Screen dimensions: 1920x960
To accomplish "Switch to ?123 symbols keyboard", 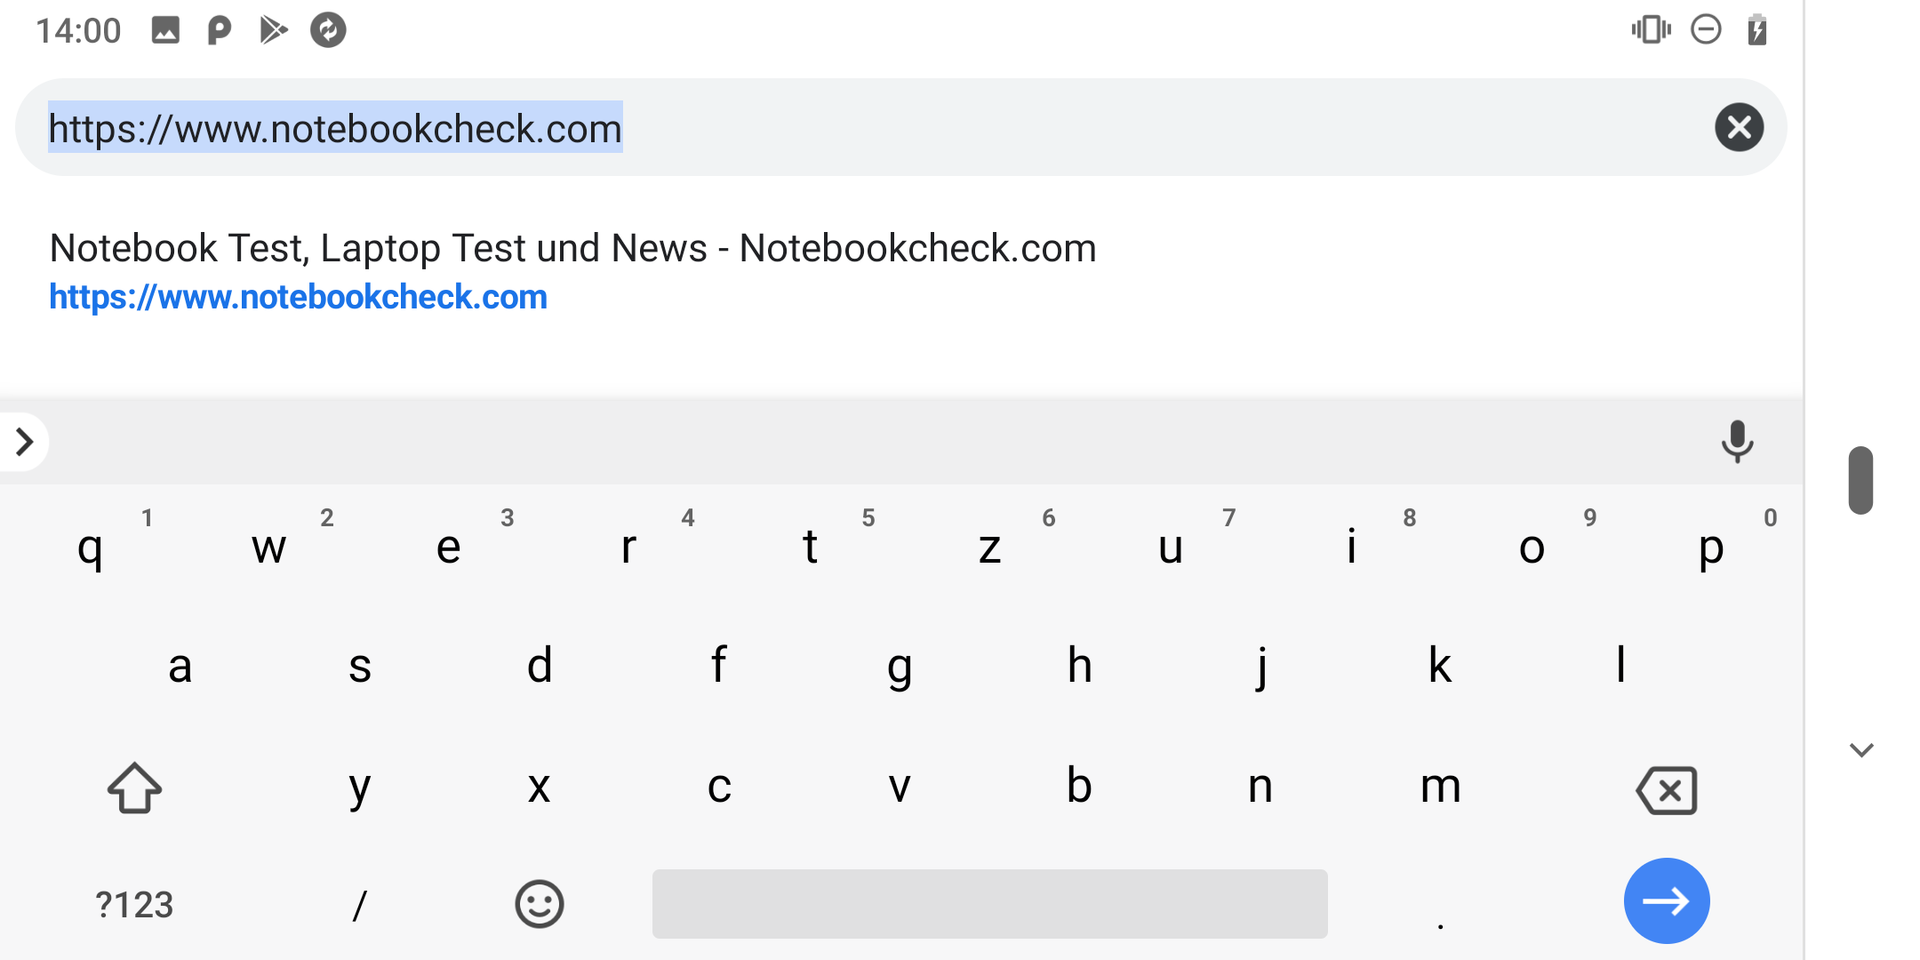I will pos(134,904).
